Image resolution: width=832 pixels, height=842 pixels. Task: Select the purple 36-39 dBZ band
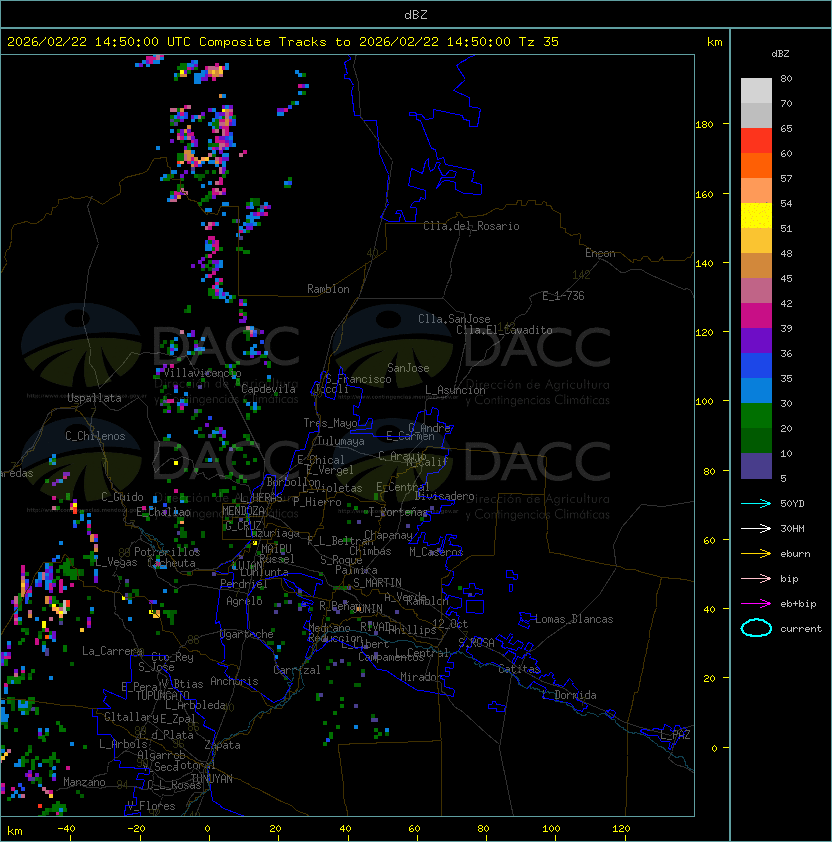pyautogui.click(x=756, y=340)
